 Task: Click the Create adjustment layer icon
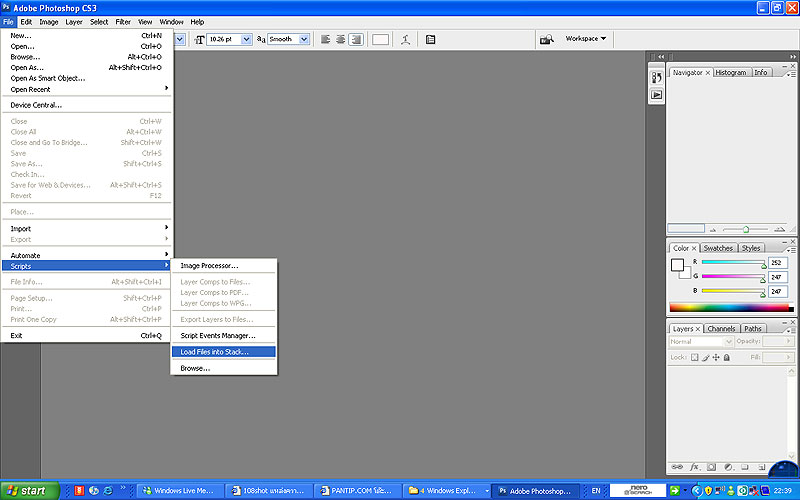pos(729,467)
